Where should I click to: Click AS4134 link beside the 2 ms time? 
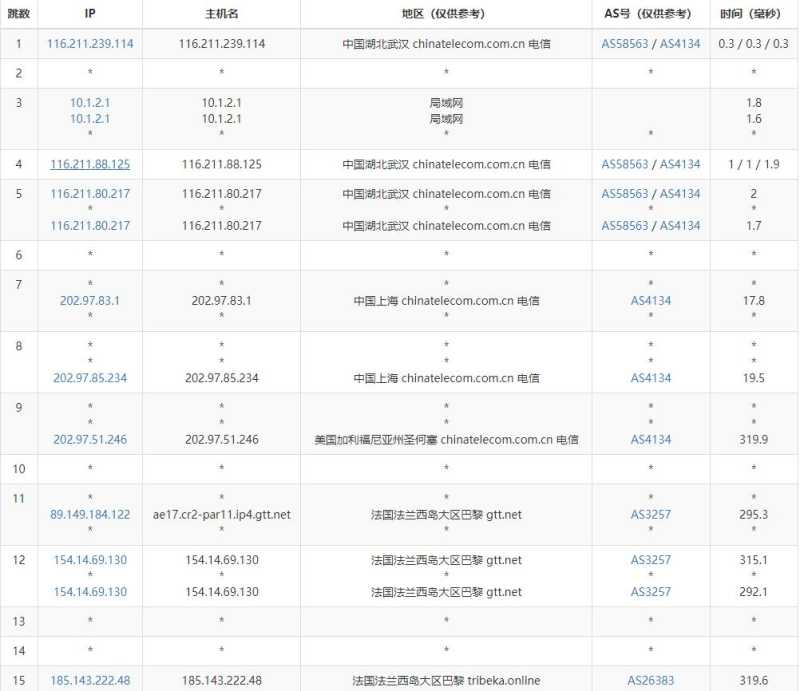(x=680, y=194)
